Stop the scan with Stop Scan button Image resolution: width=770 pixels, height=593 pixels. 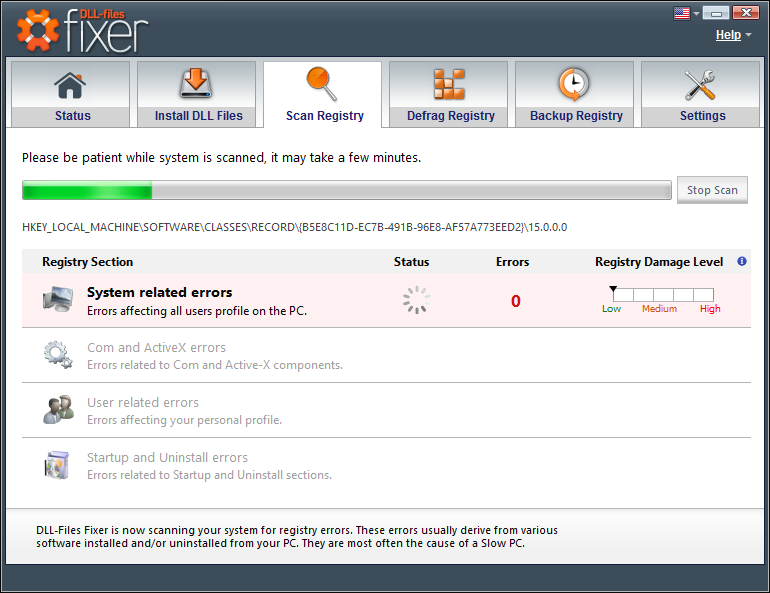pos(712,190)
